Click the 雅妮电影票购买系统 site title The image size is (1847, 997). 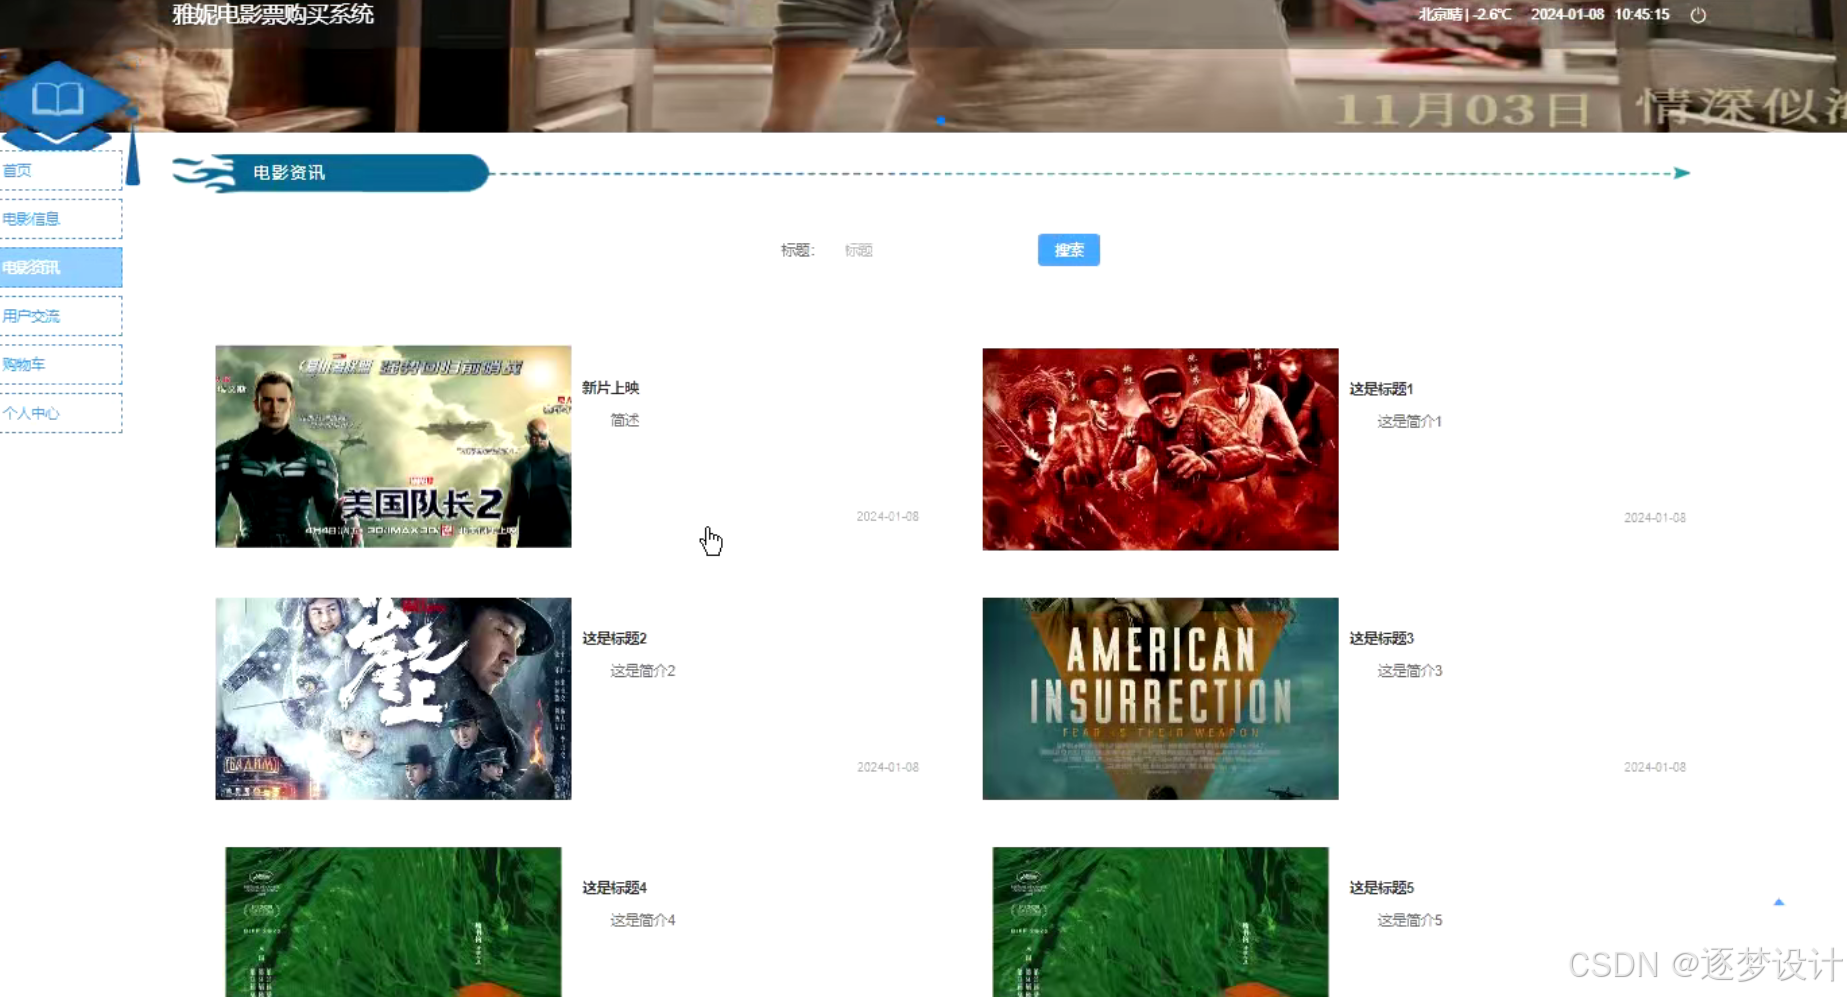[273, 14]
